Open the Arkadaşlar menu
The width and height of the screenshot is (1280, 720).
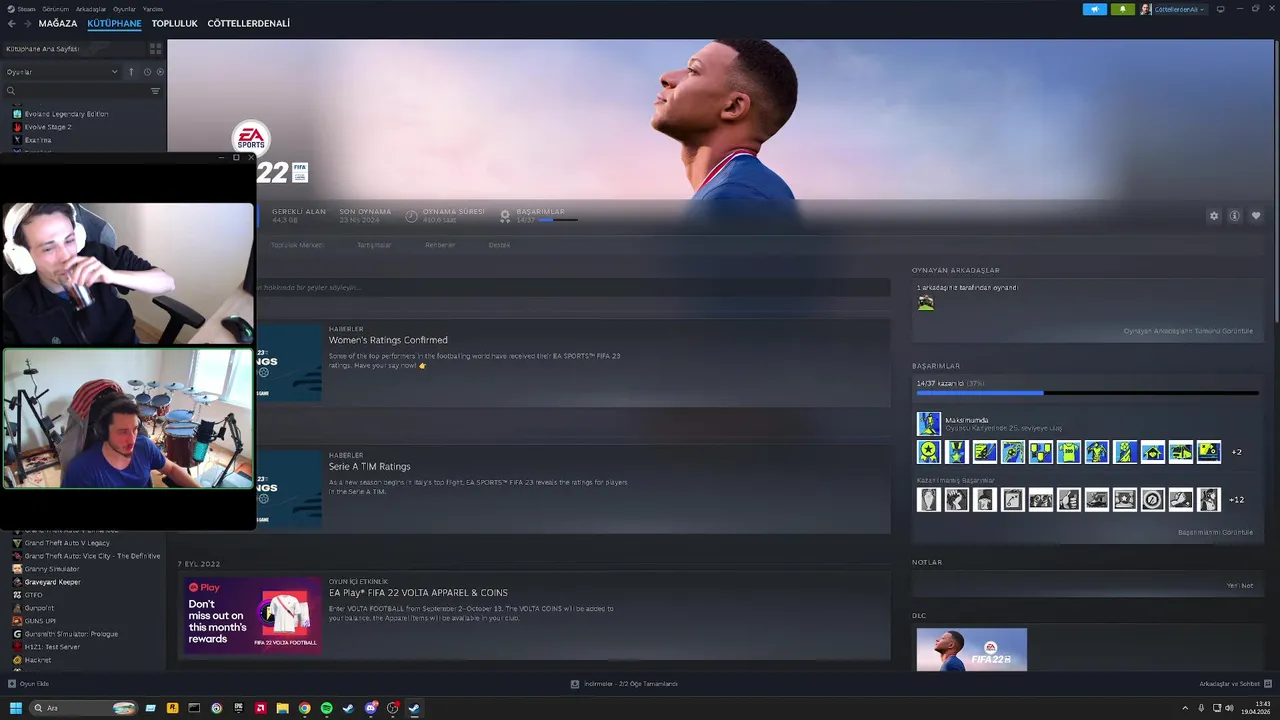tap(91, 9)
